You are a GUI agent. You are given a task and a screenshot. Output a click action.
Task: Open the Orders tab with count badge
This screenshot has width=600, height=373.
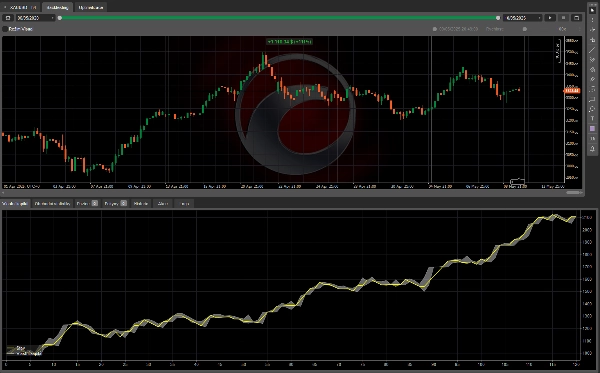pos(116,204)
